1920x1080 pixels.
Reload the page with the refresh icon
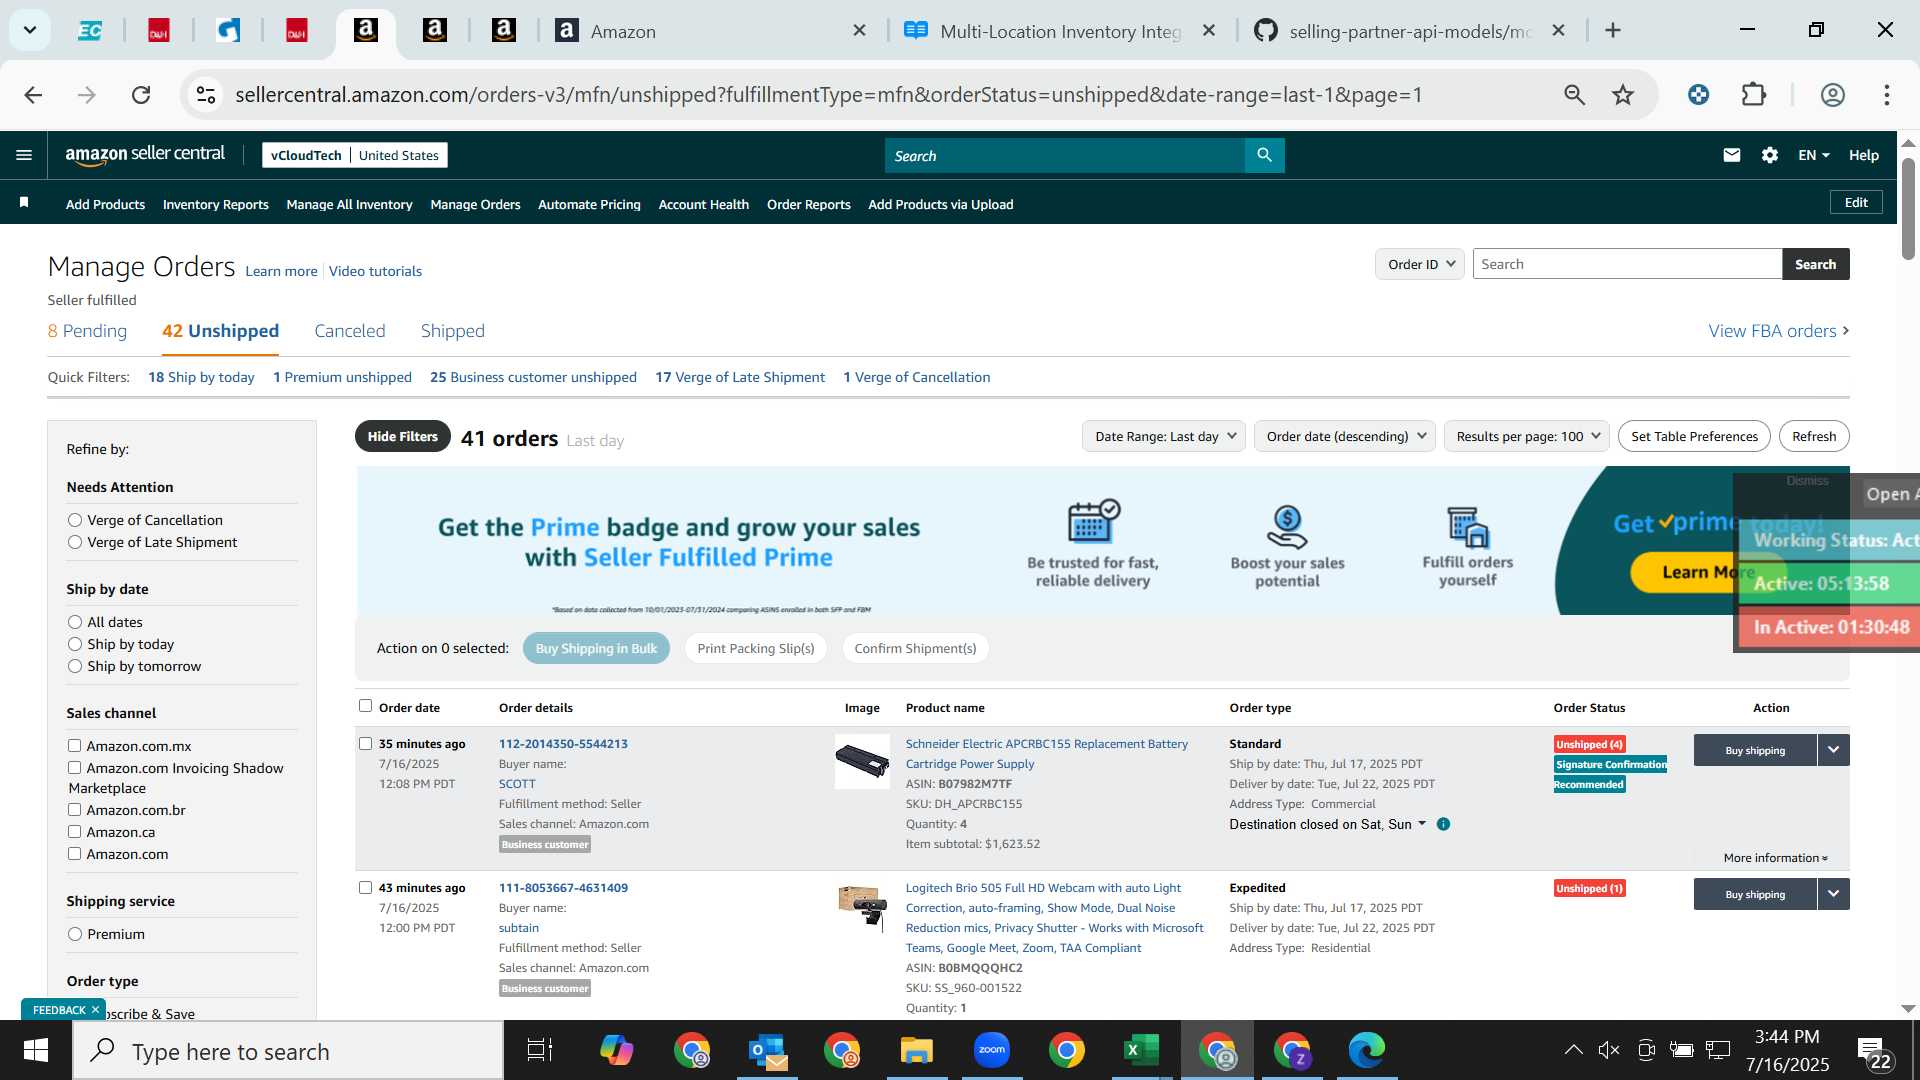(x=141, y=95)
